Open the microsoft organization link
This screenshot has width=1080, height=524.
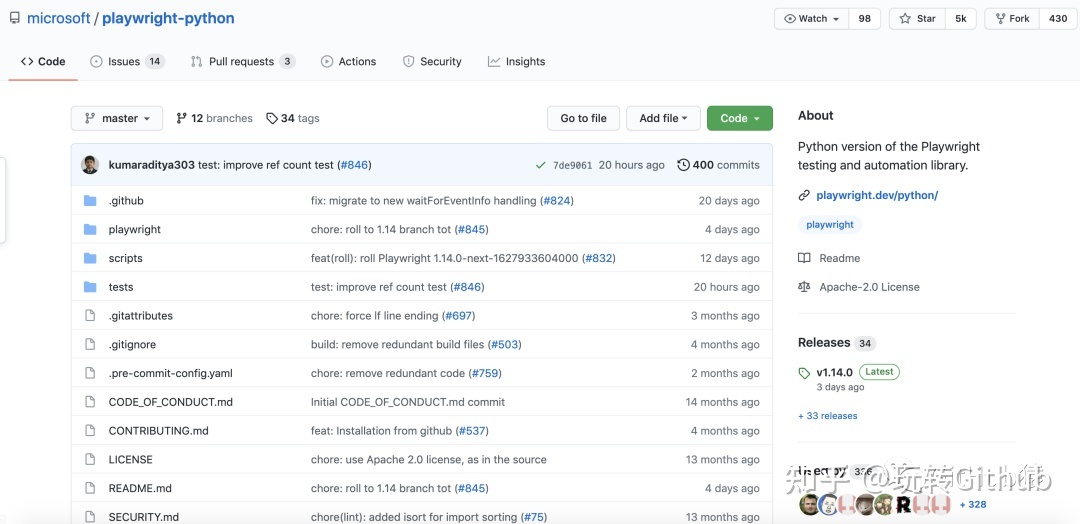(59, 19)
